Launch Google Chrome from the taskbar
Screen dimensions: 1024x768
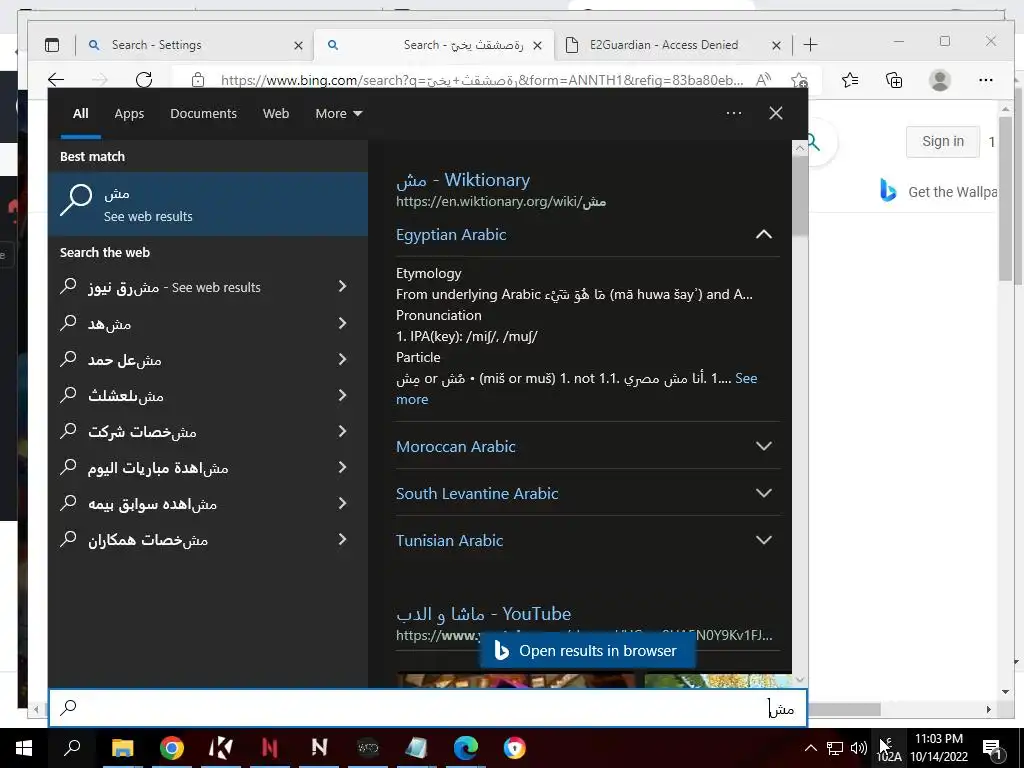coord(171,748)
